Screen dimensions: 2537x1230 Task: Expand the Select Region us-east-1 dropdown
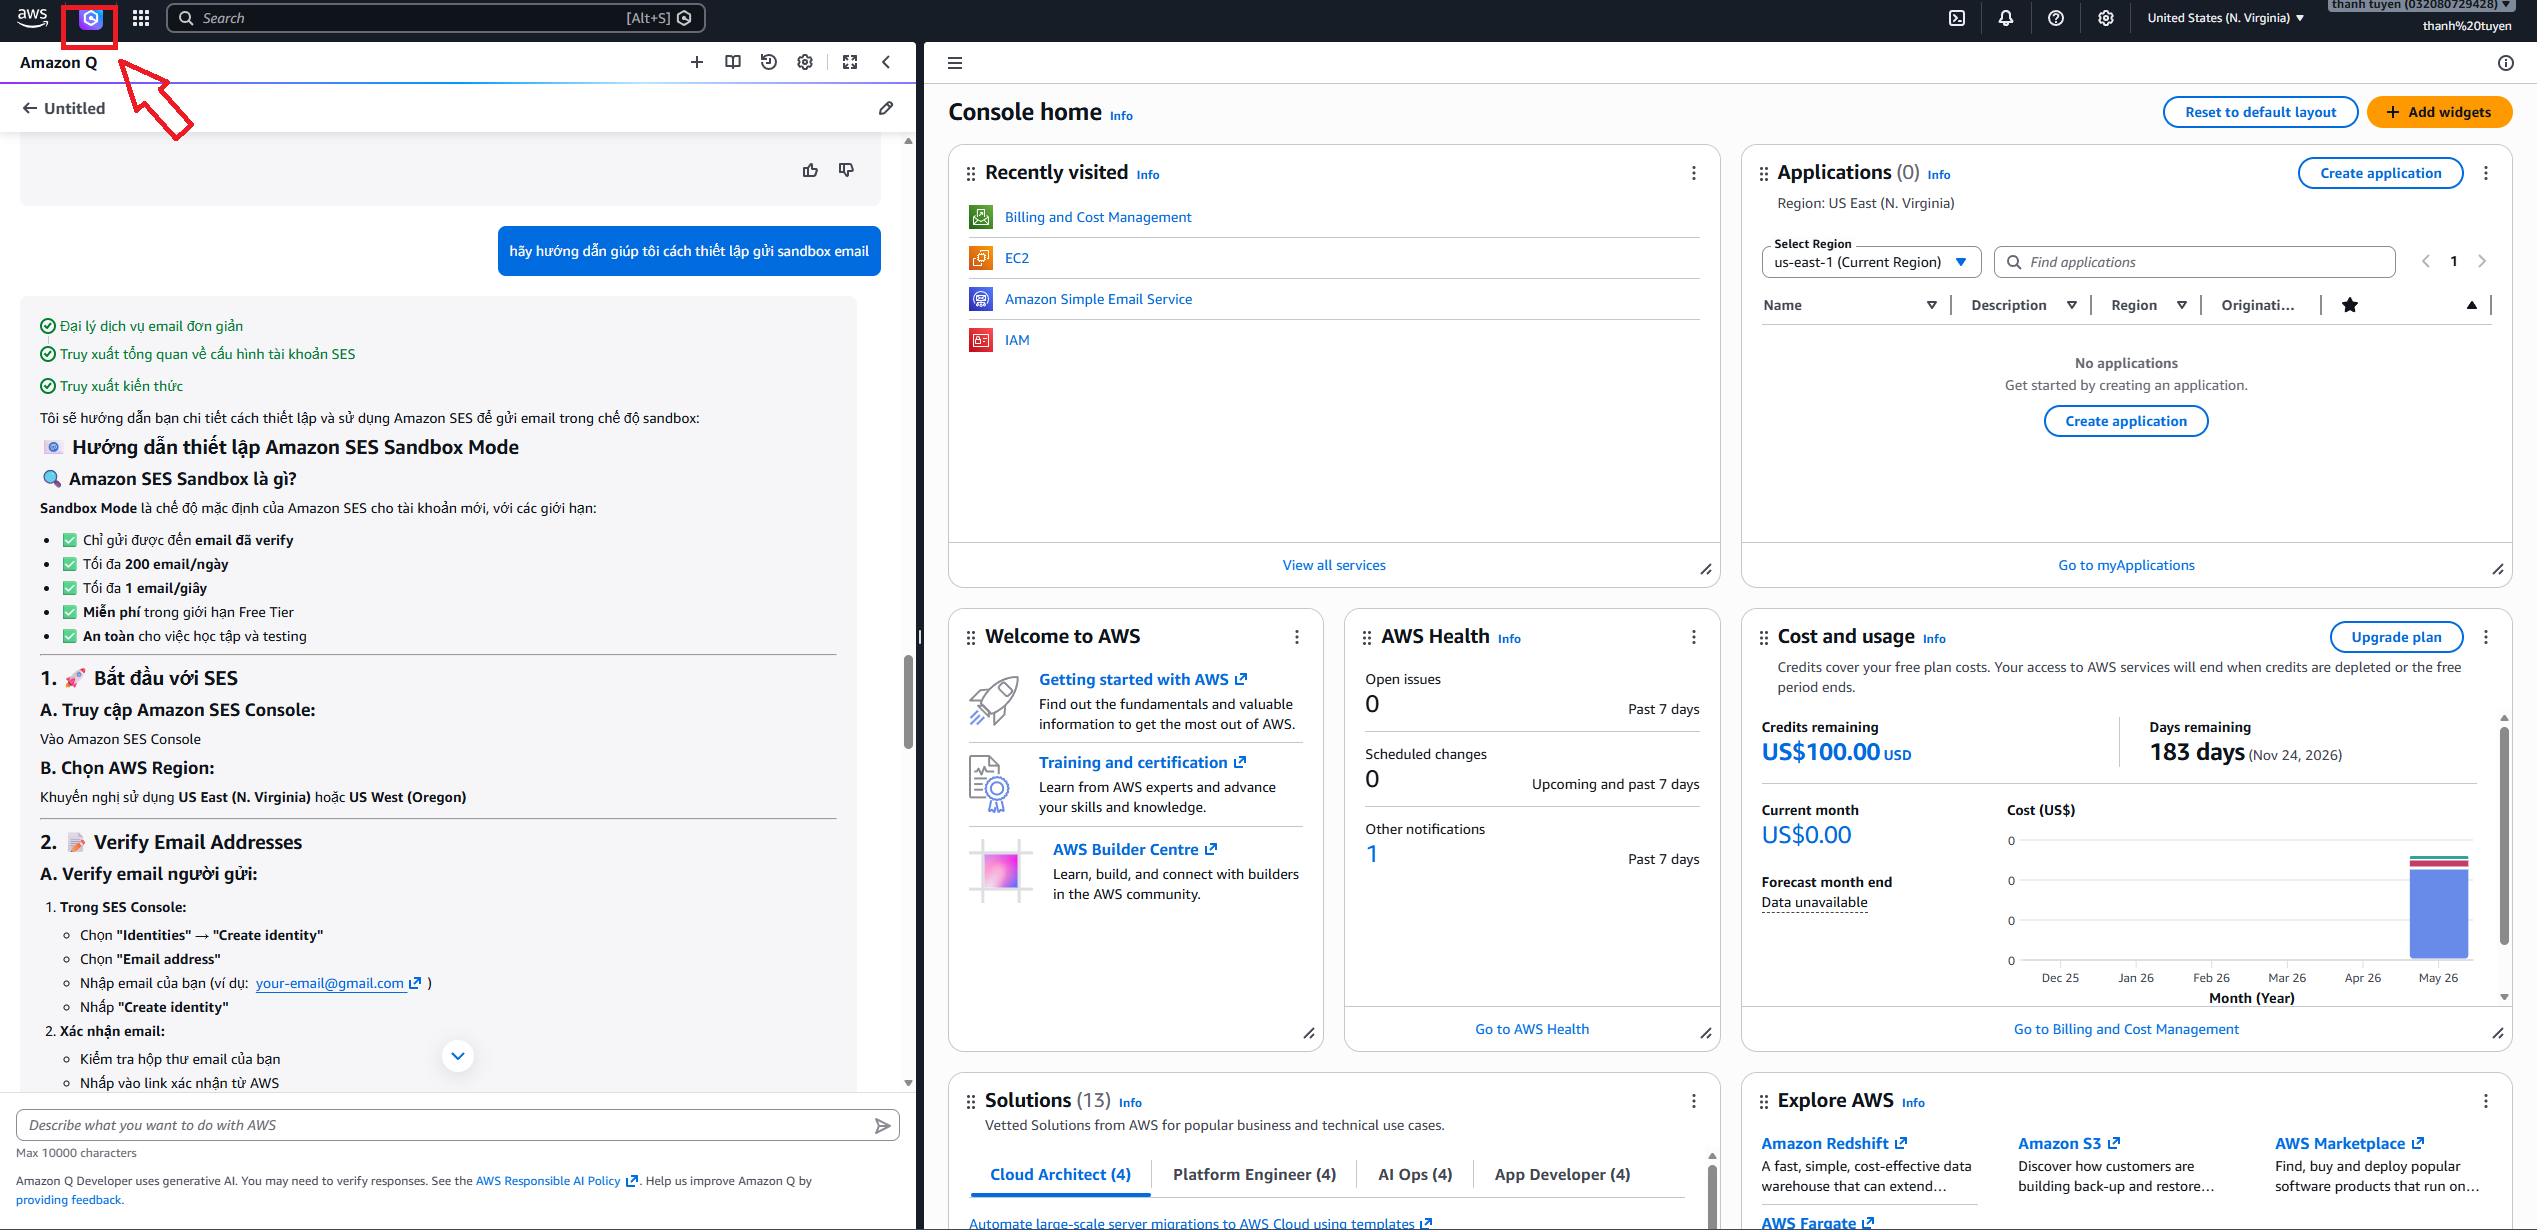[x=1871, y=262]
